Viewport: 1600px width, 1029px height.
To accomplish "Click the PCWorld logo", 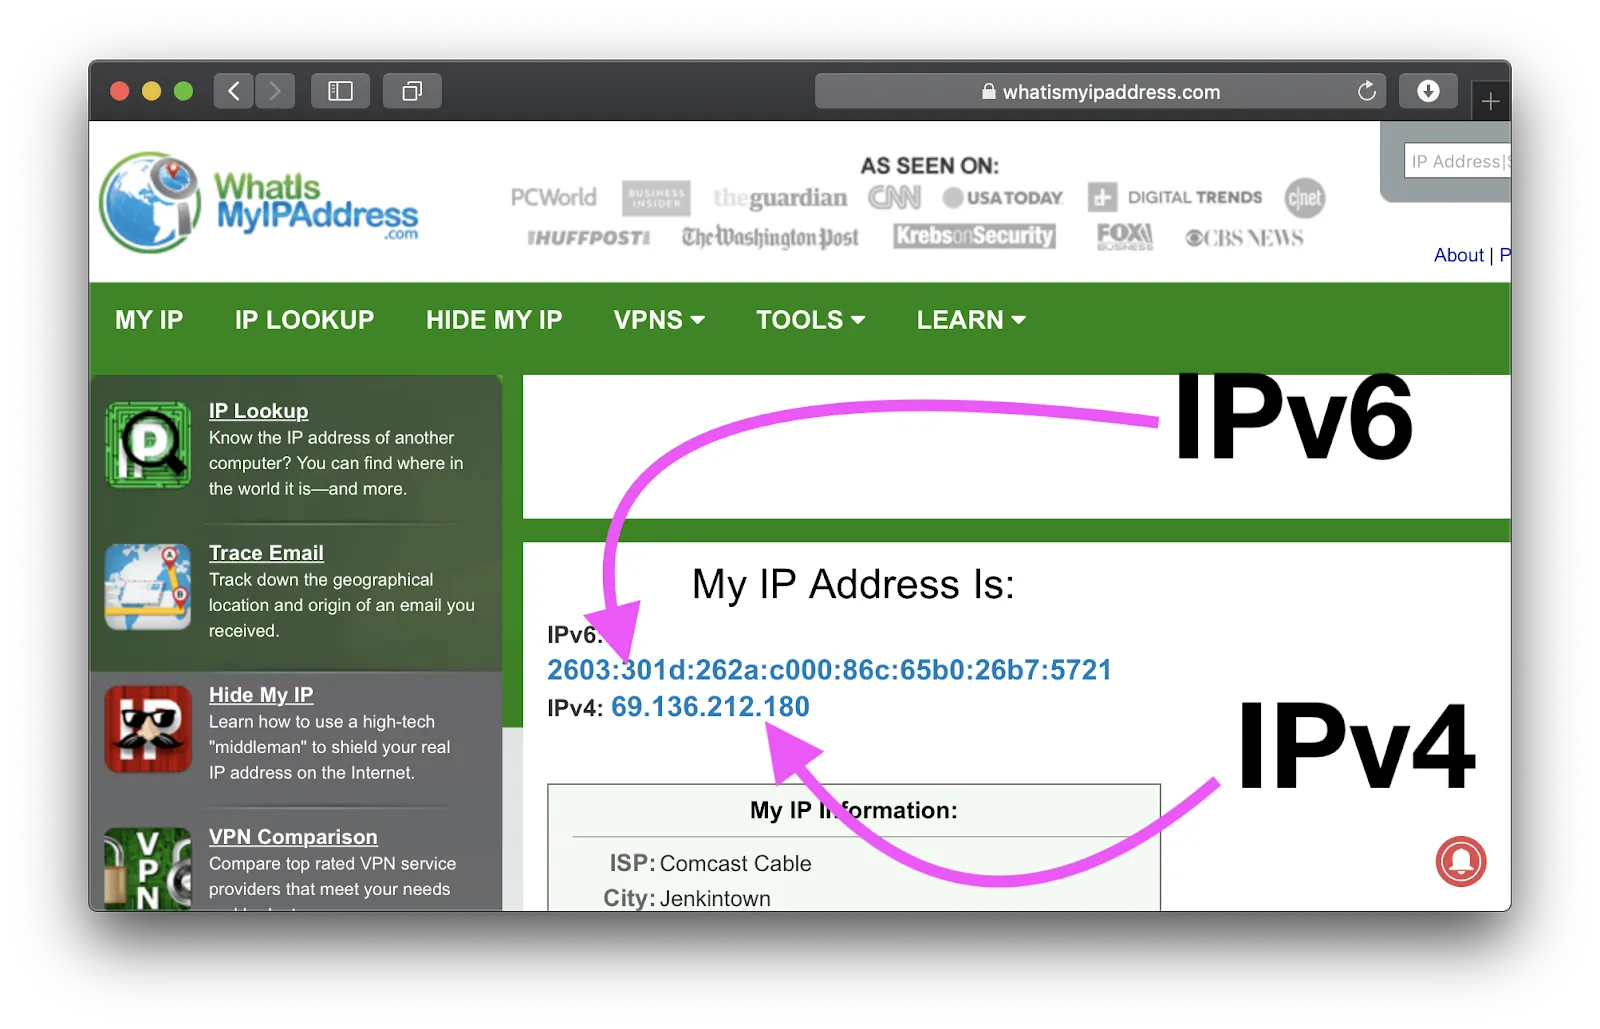I will click(553, 197).
